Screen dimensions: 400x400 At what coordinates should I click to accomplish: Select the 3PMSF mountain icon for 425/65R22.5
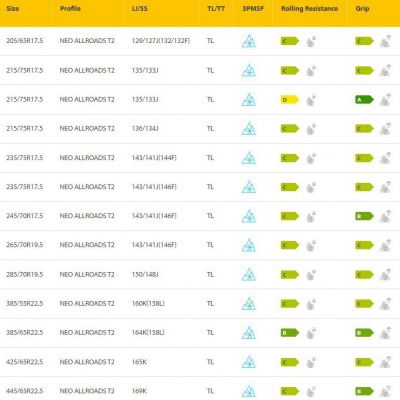(249, 362)
